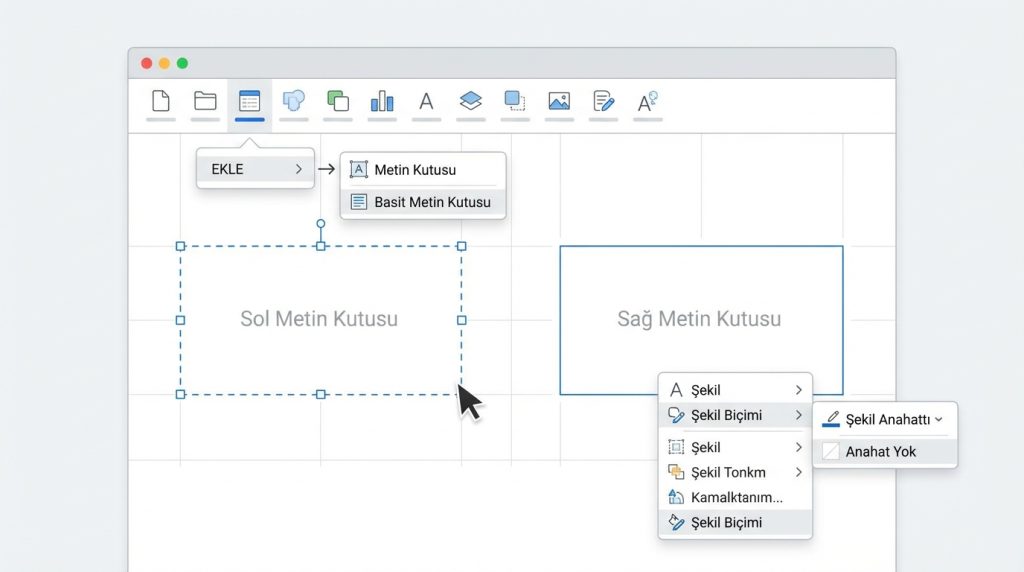Click the document with pencil icon
Image resolution: width=1024 pixels, height=572 pixels.
(x=603, y=101)
